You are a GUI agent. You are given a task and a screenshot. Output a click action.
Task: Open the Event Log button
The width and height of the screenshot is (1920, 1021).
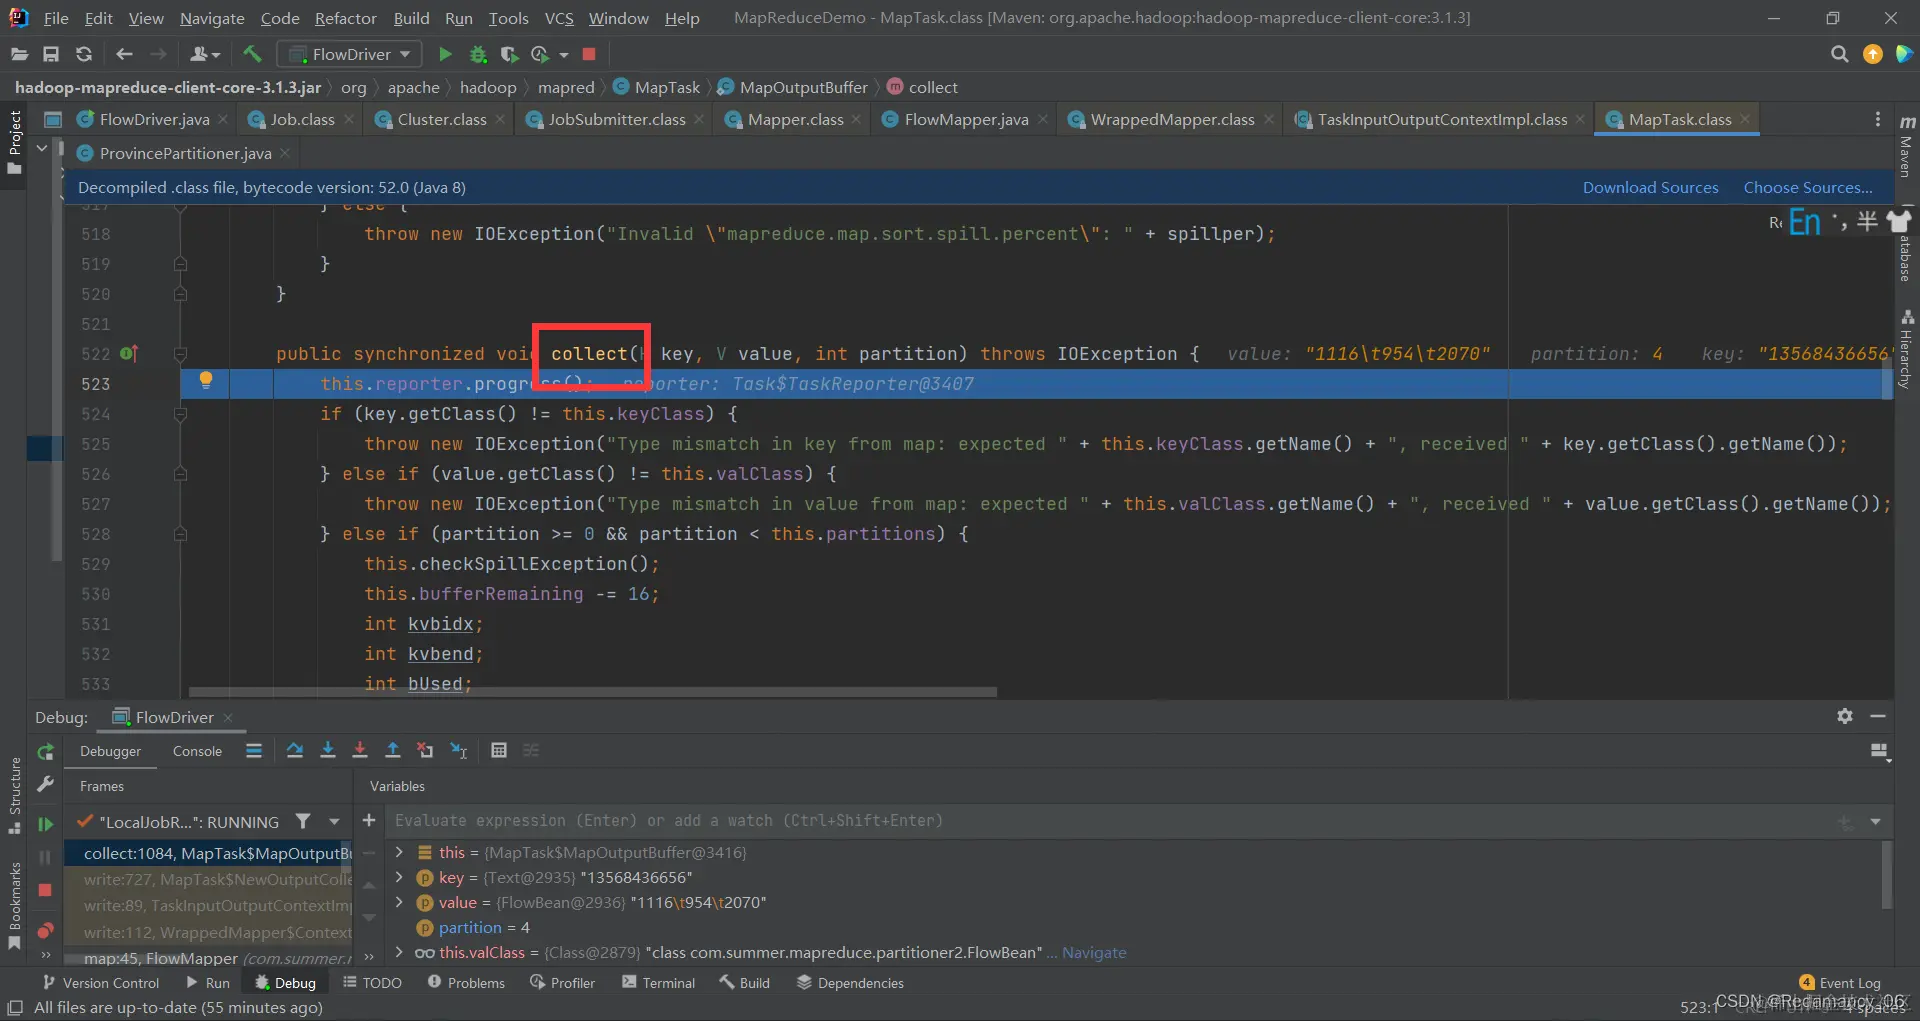[1840, 982]
